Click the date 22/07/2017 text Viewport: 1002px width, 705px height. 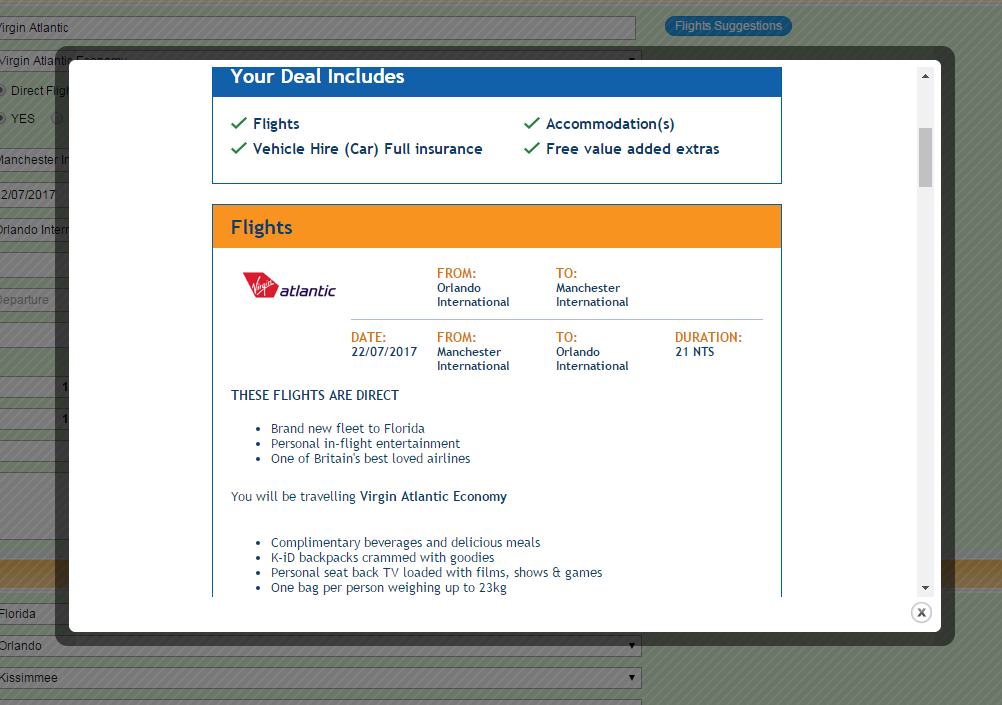pyautogui.click(x=383, y=352)
